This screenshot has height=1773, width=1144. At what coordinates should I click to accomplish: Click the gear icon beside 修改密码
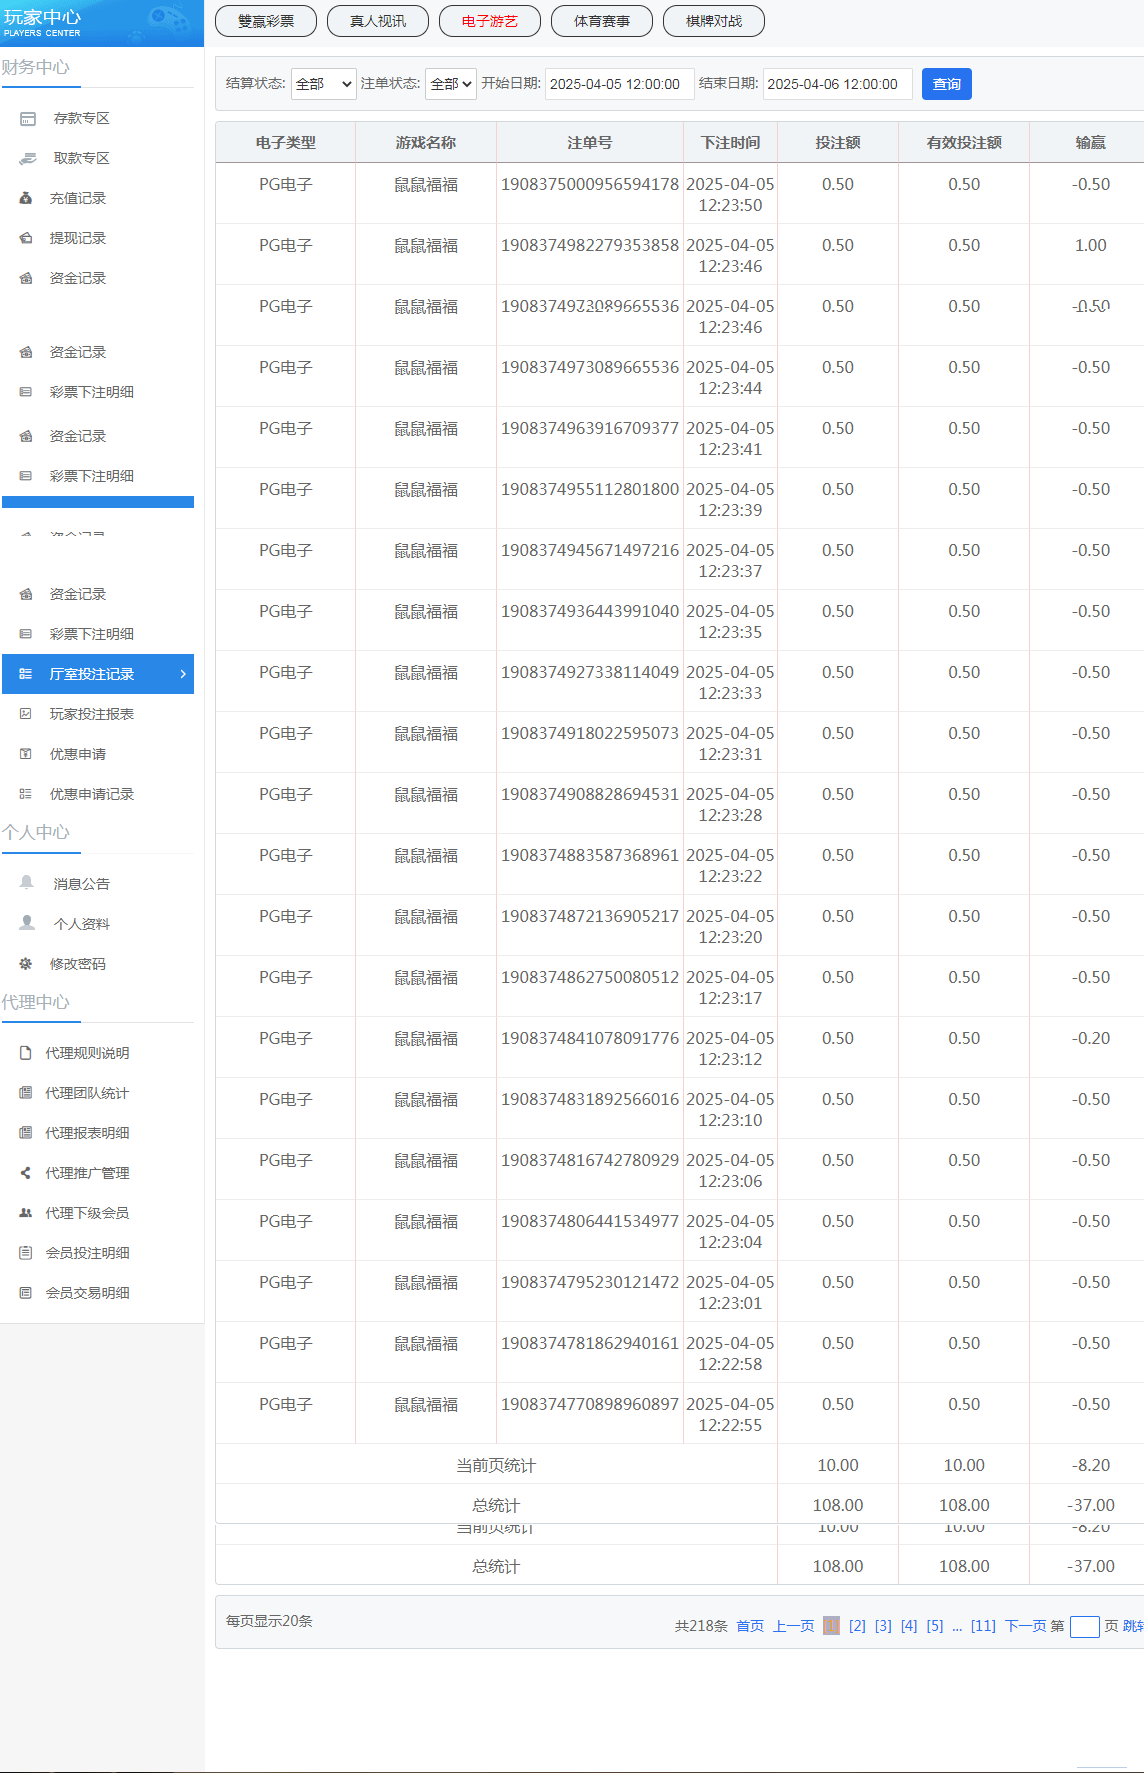(26, 963)
